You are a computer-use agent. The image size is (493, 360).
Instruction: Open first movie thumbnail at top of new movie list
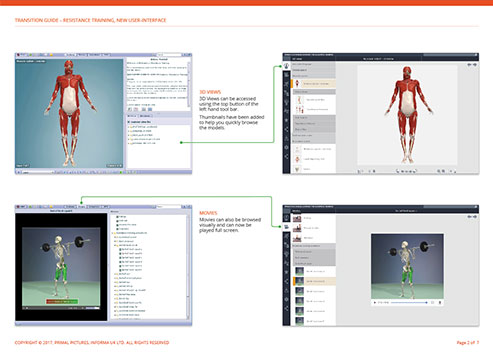[x=297, y=218]
